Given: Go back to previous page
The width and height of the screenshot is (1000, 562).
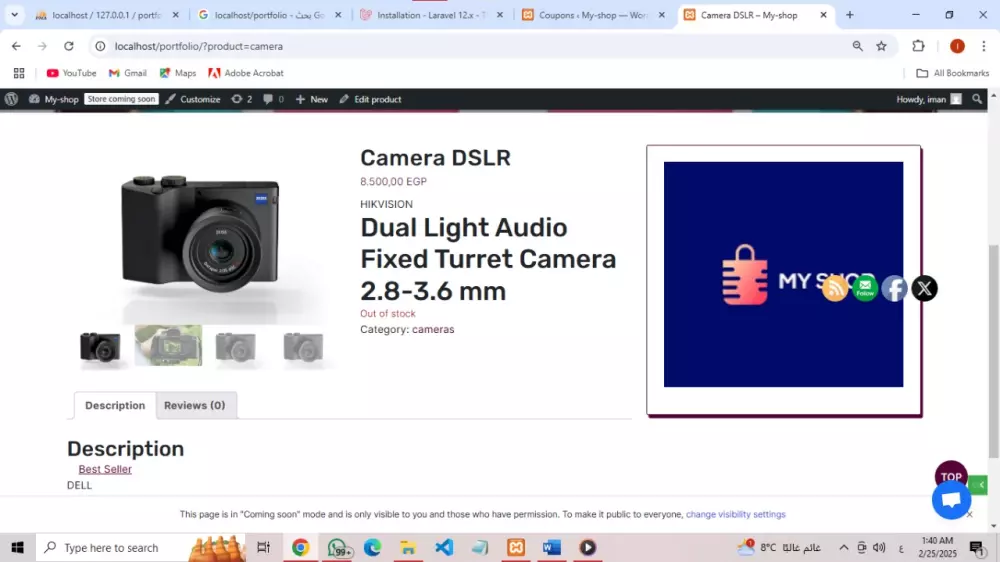Looking at the screenshot, I should 16,46.
